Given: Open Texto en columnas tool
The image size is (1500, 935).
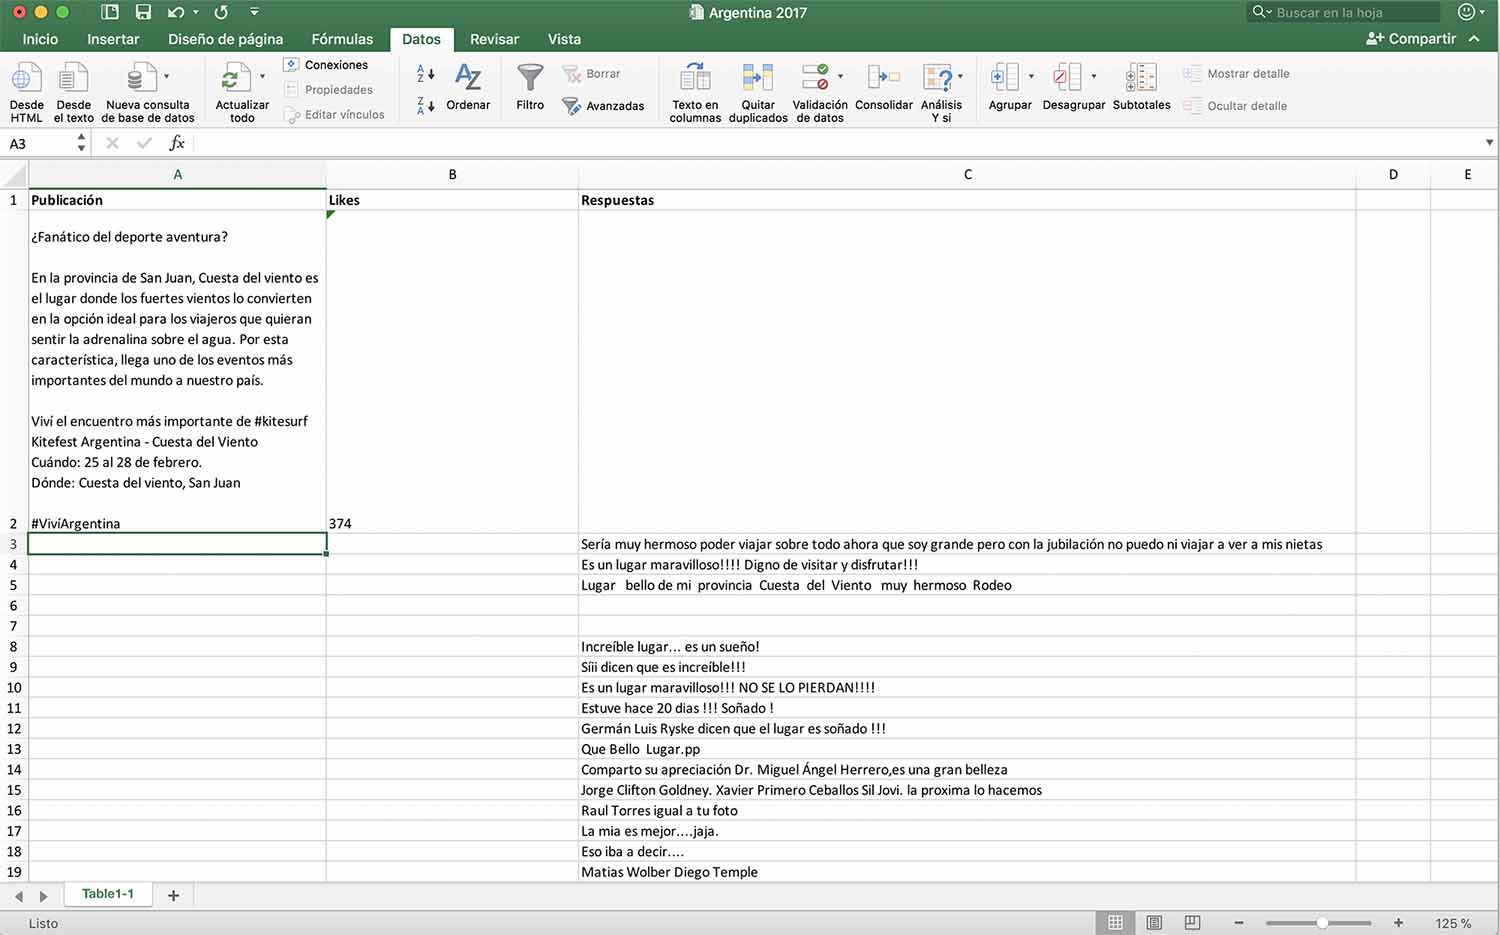Looking at the screenshot, I should pos(695,78).
